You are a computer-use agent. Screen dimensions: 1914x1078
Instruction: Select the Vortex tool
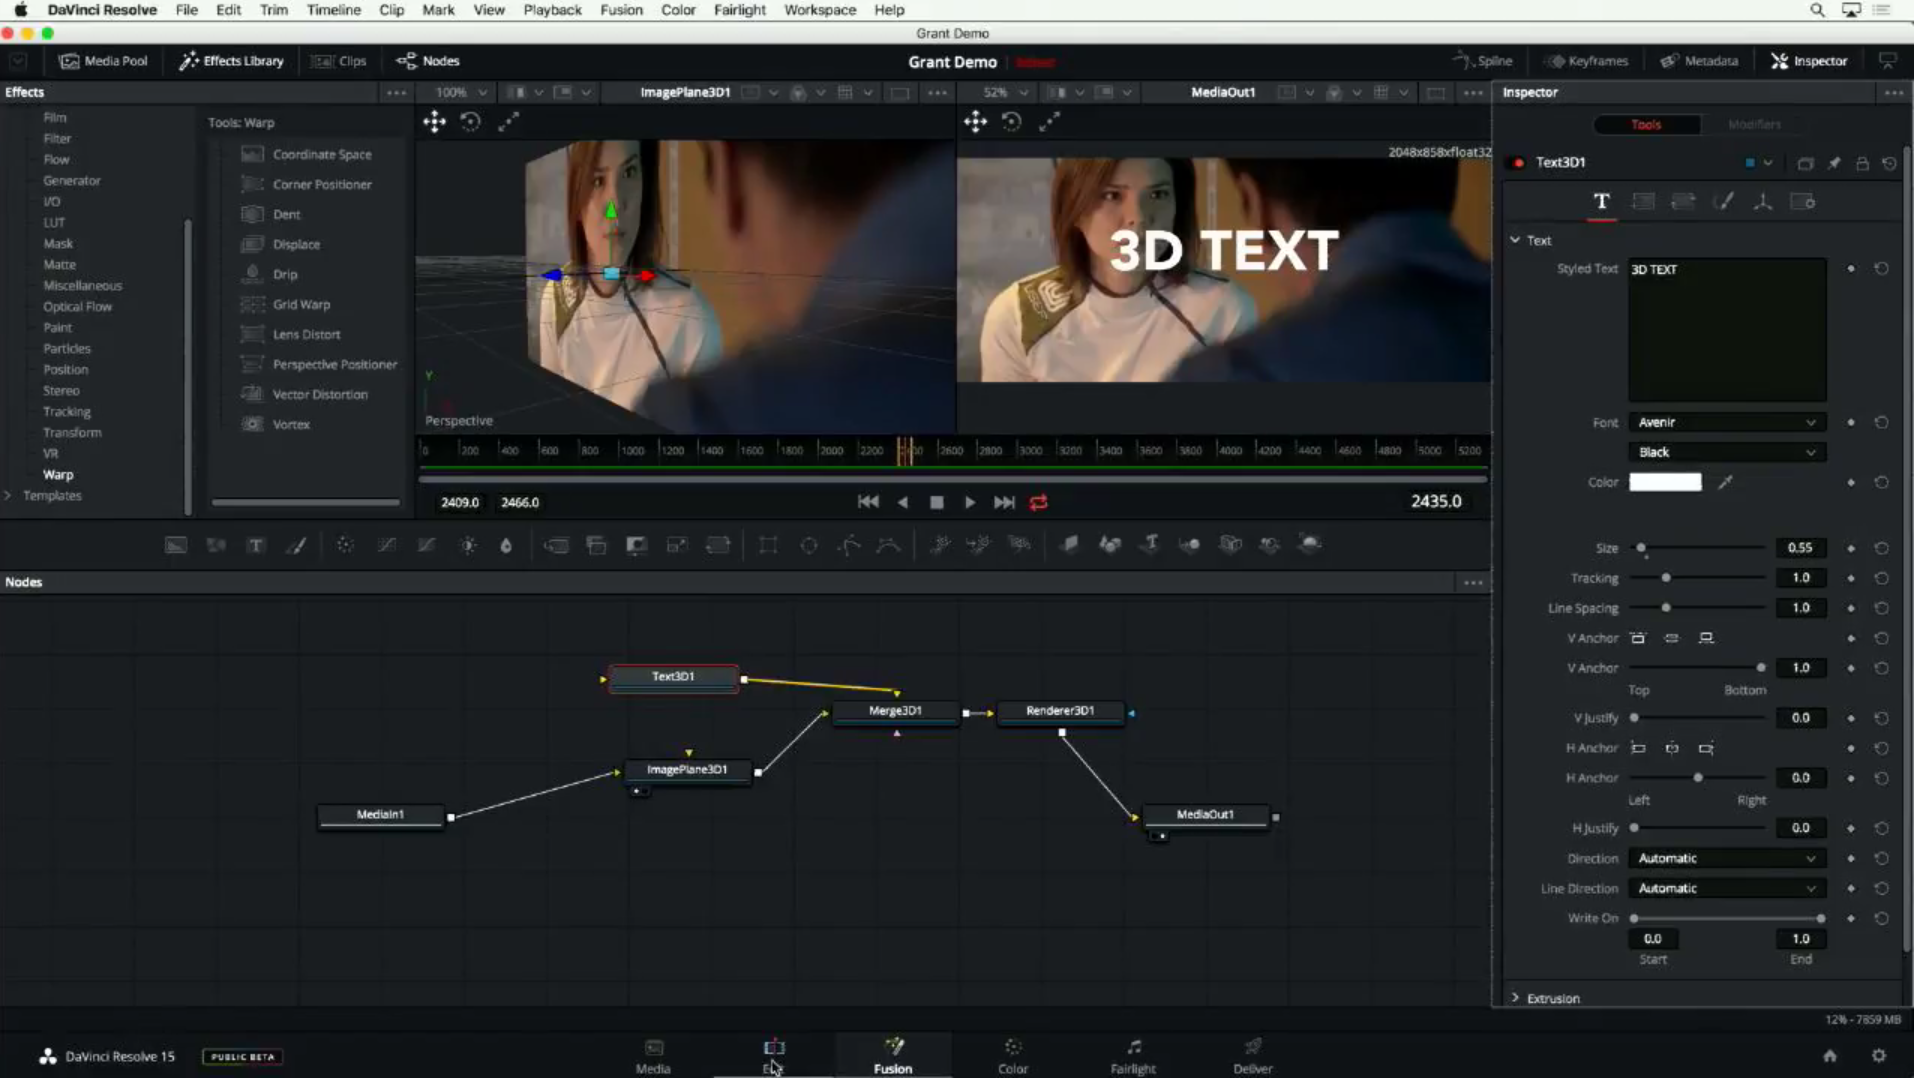pyautogui.click(x=291, y=424)
